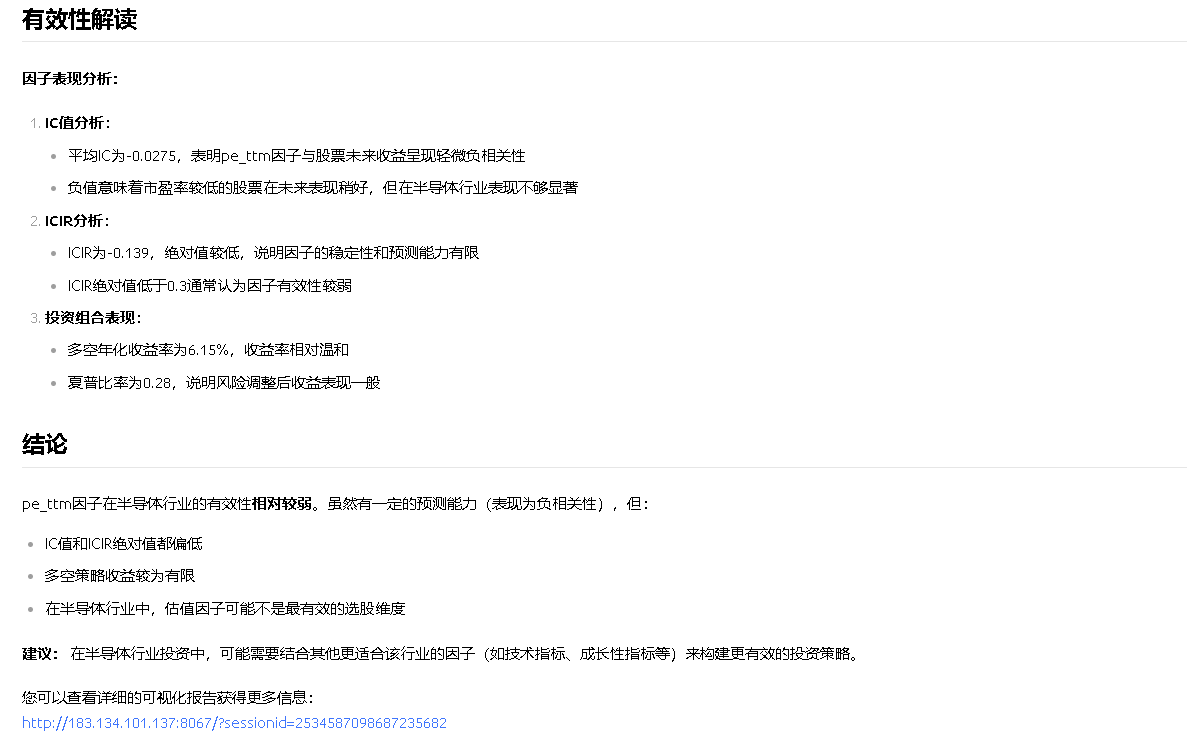
Task: Click the pe_ttm因子 conclusion paragraph start
Action: point(60,504)
